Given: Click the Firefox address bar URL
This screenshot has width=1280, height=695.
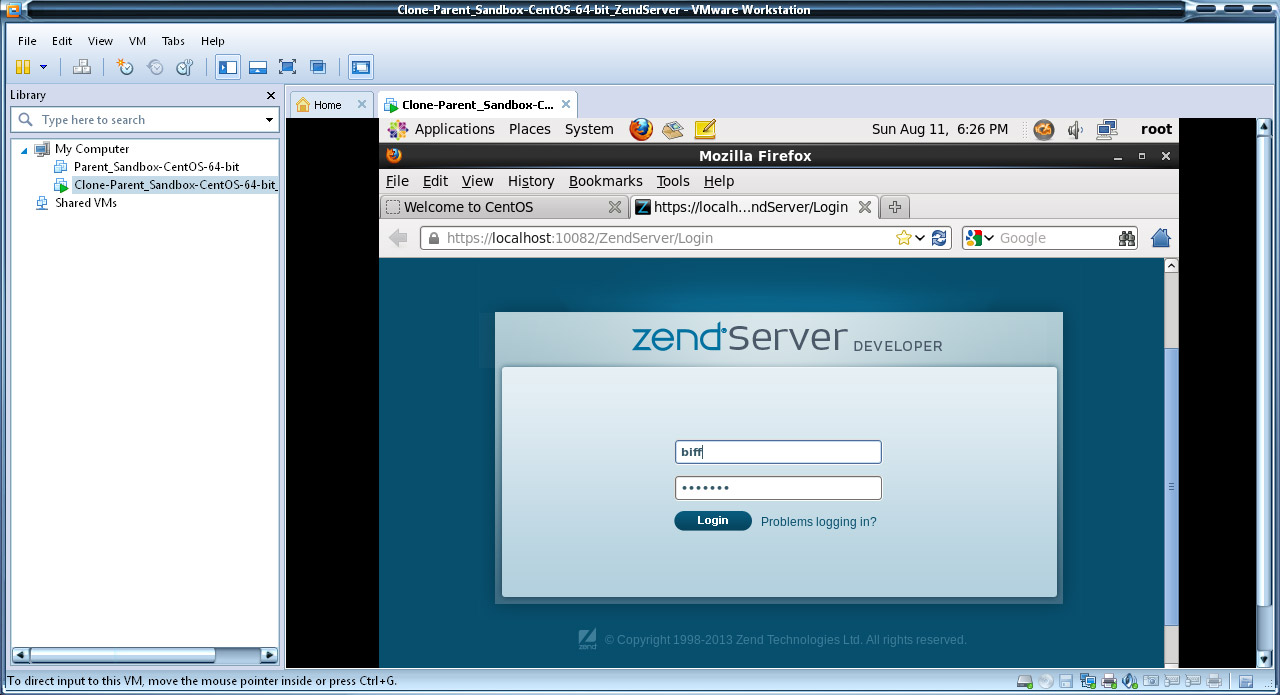Looking at the screenshot, I should coord(580,238).
